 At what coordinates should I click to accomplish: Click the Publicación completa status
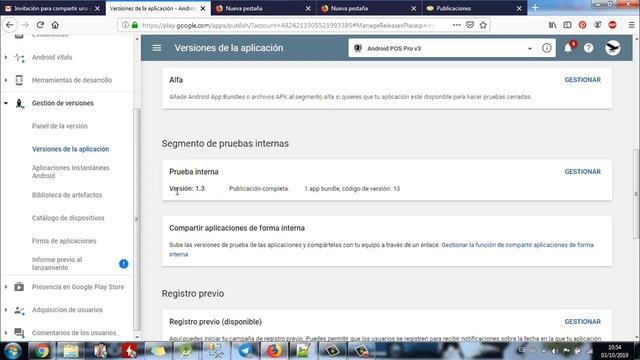[x=259, y=189]
